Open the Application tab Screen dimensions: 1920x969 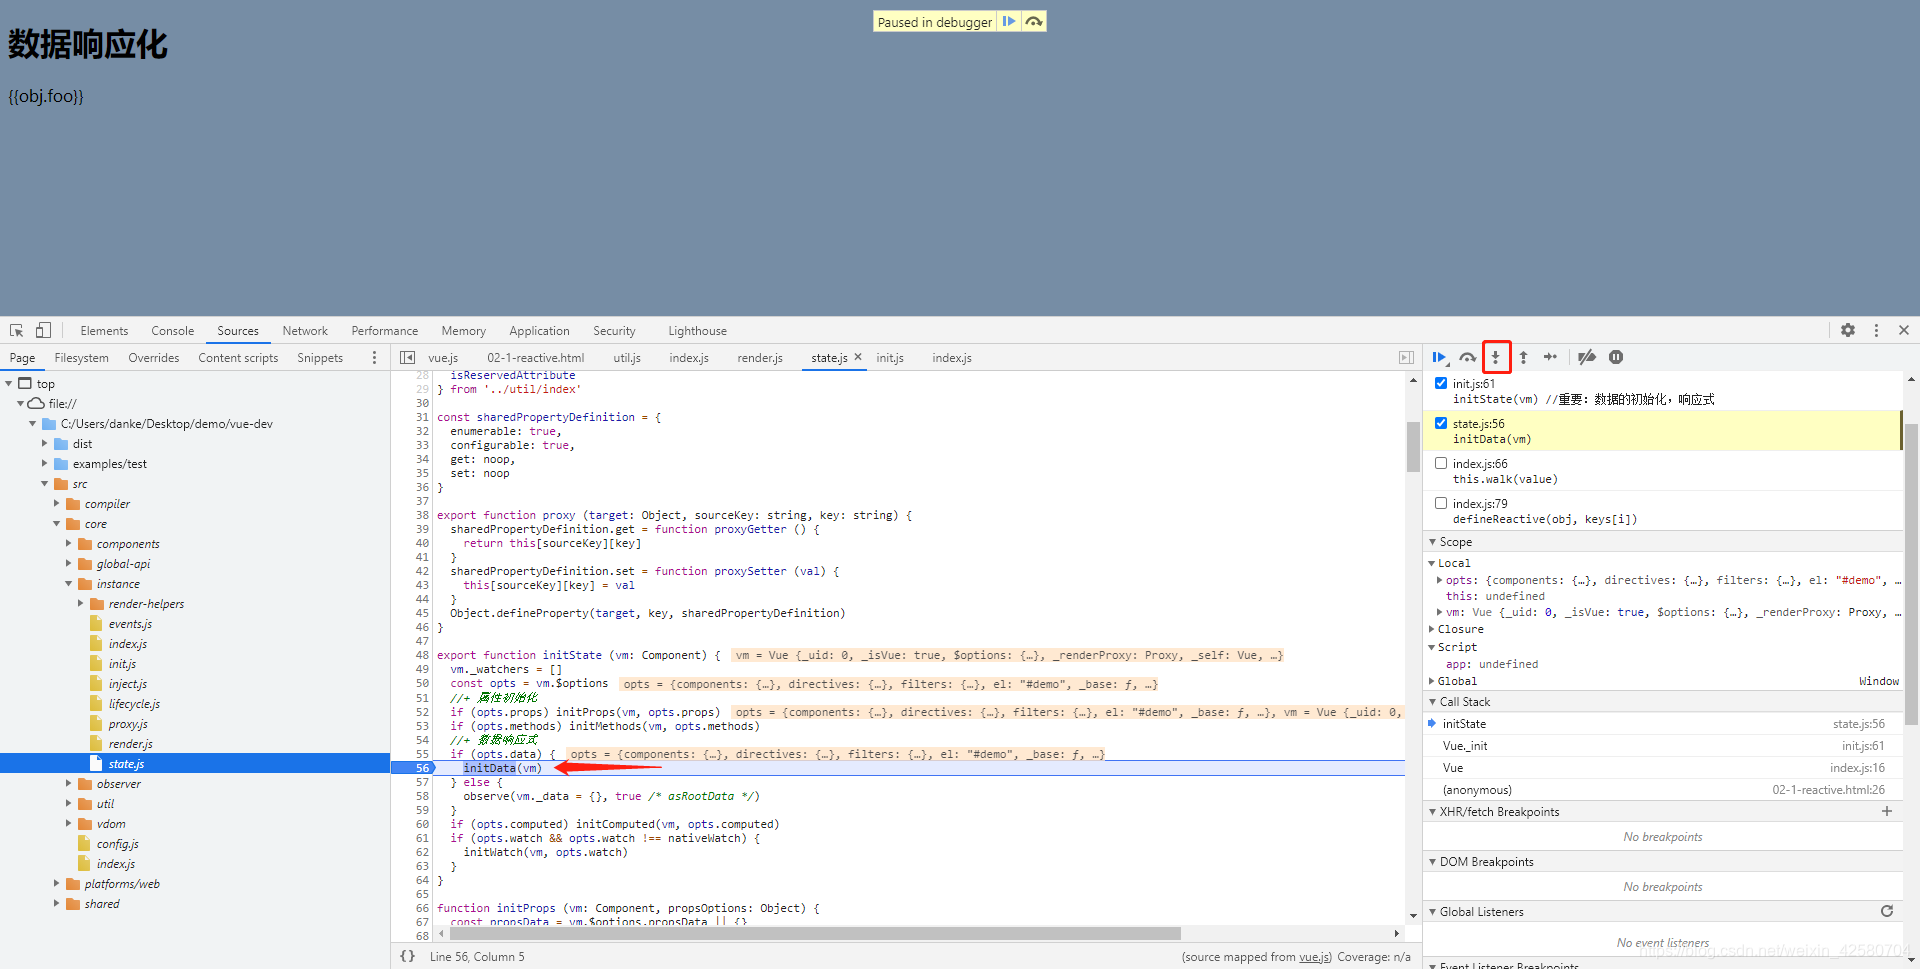(x=539, y=331)
